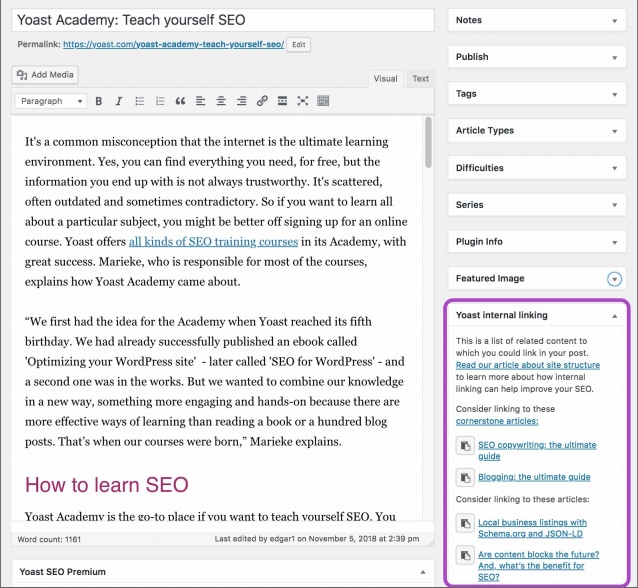
Task: Click the Add Media button
Action: (45, 75)
